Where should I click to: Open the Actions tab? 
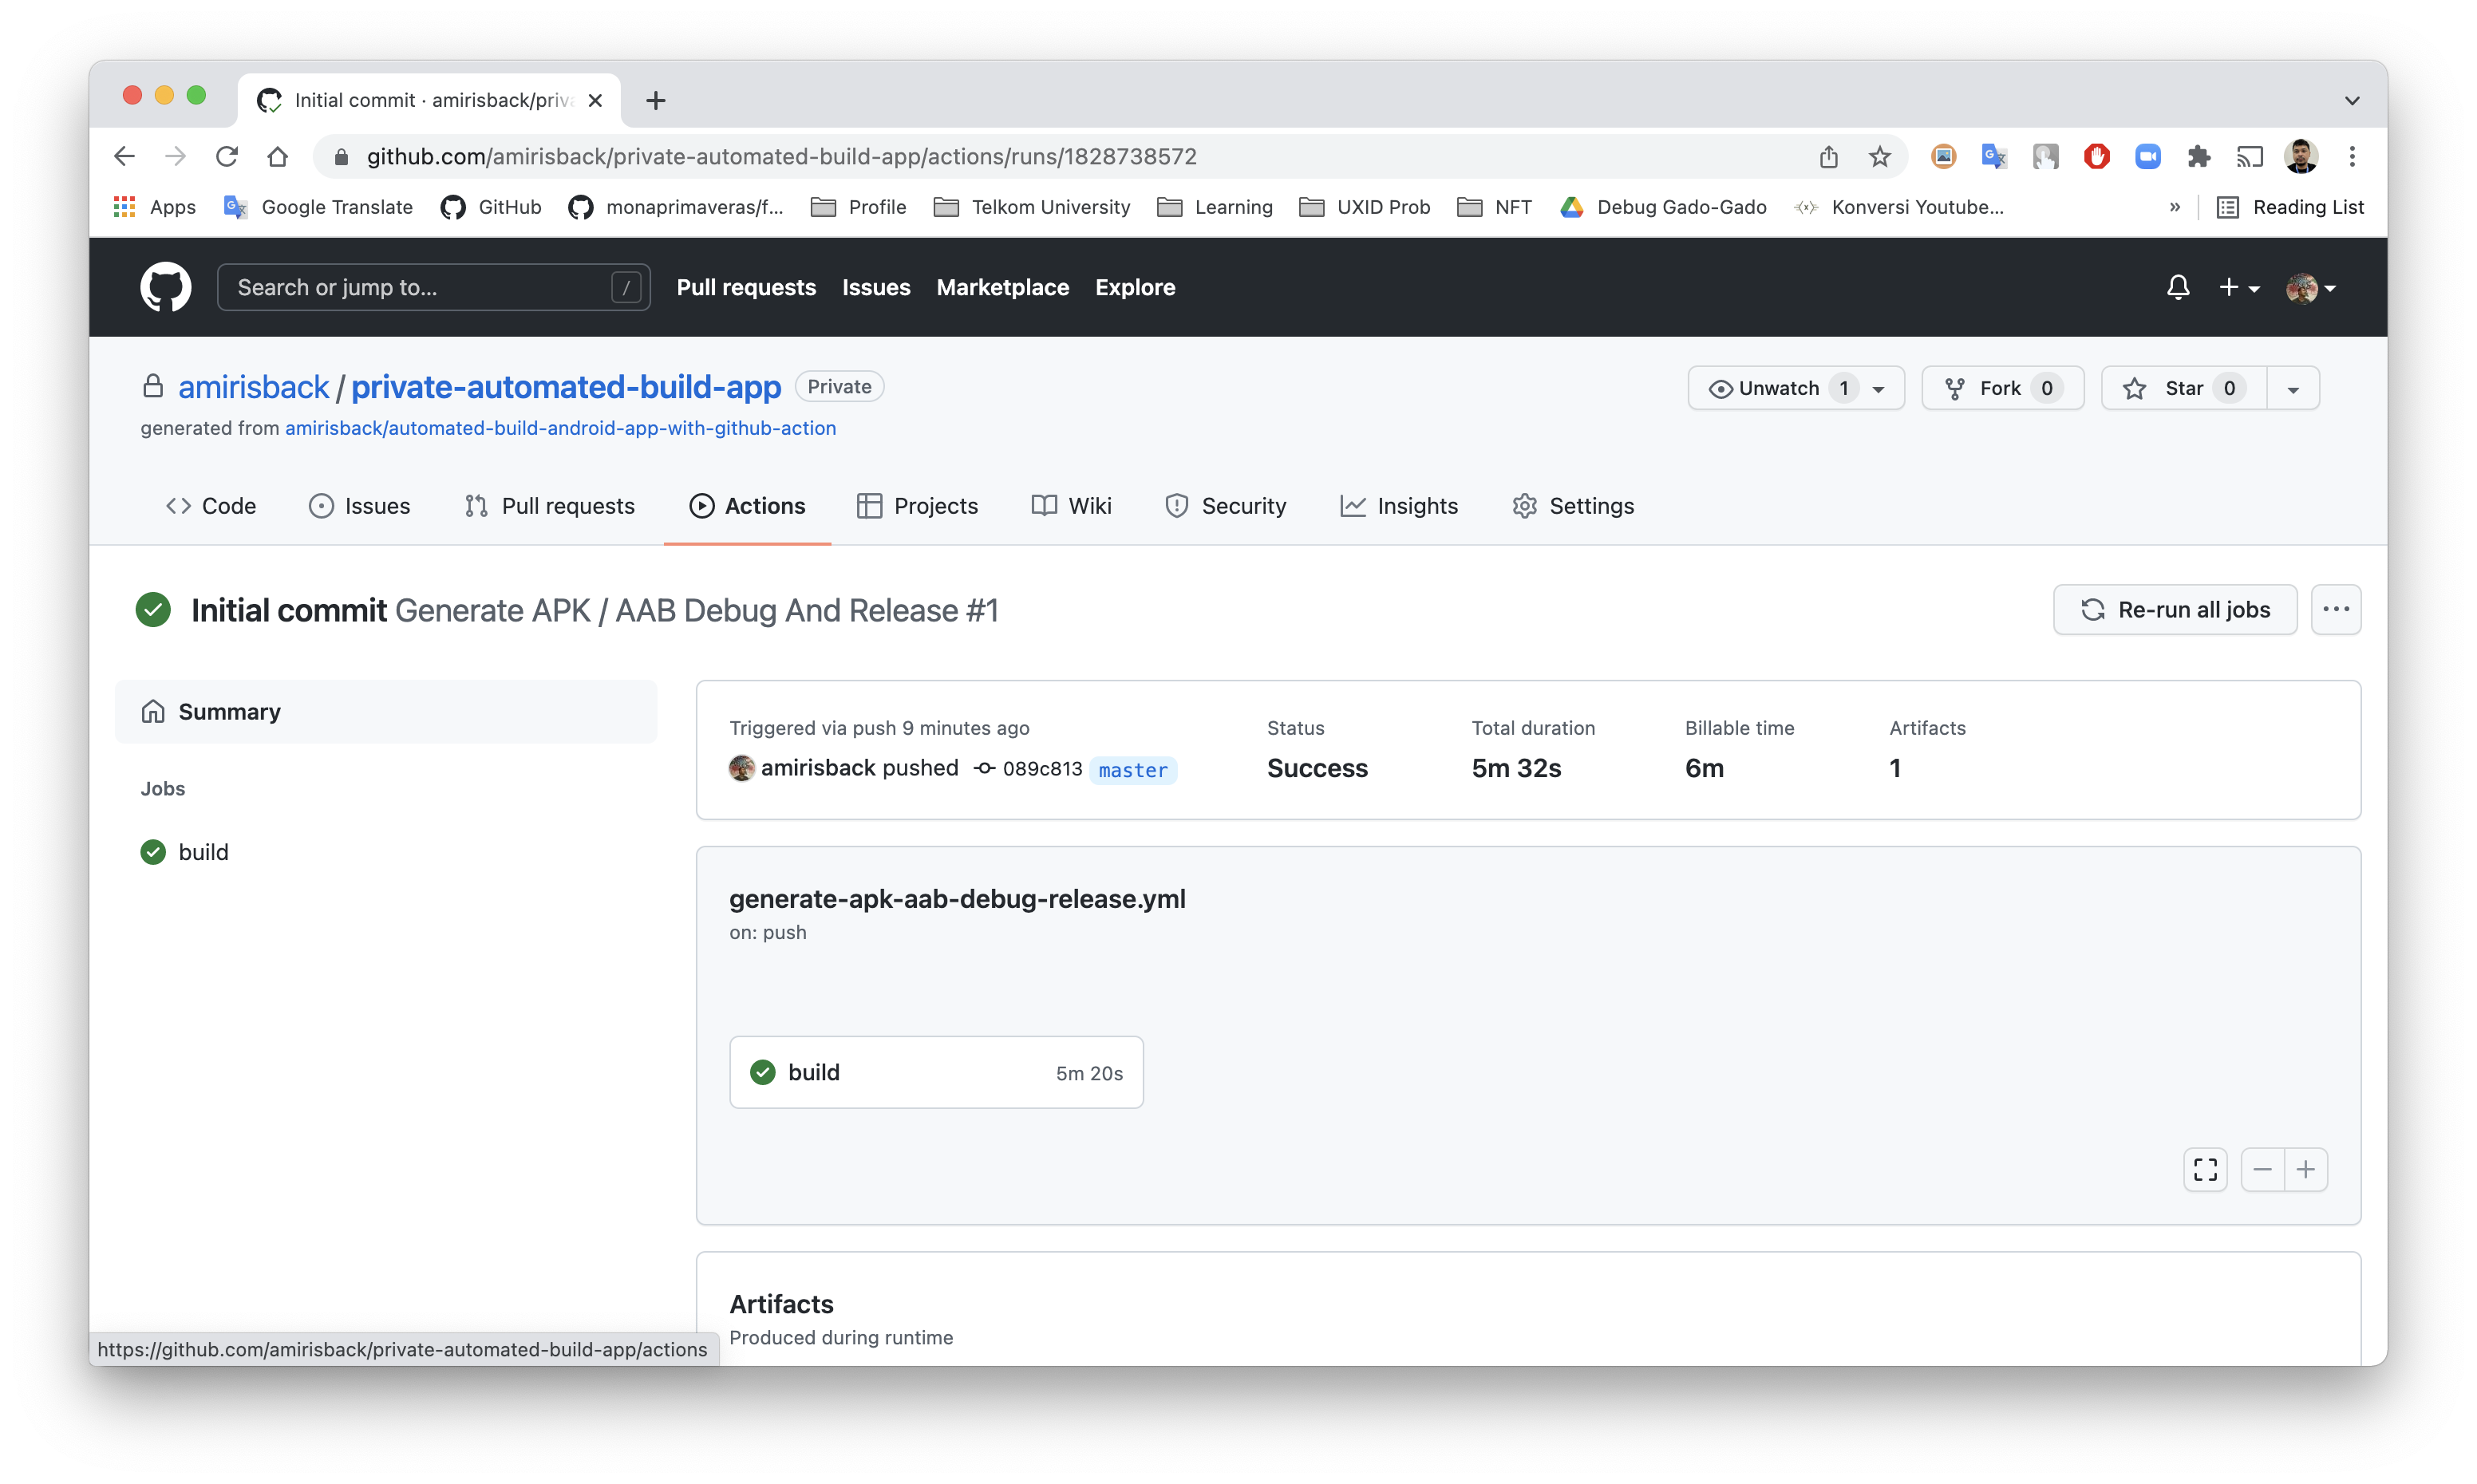pos(763,505)
